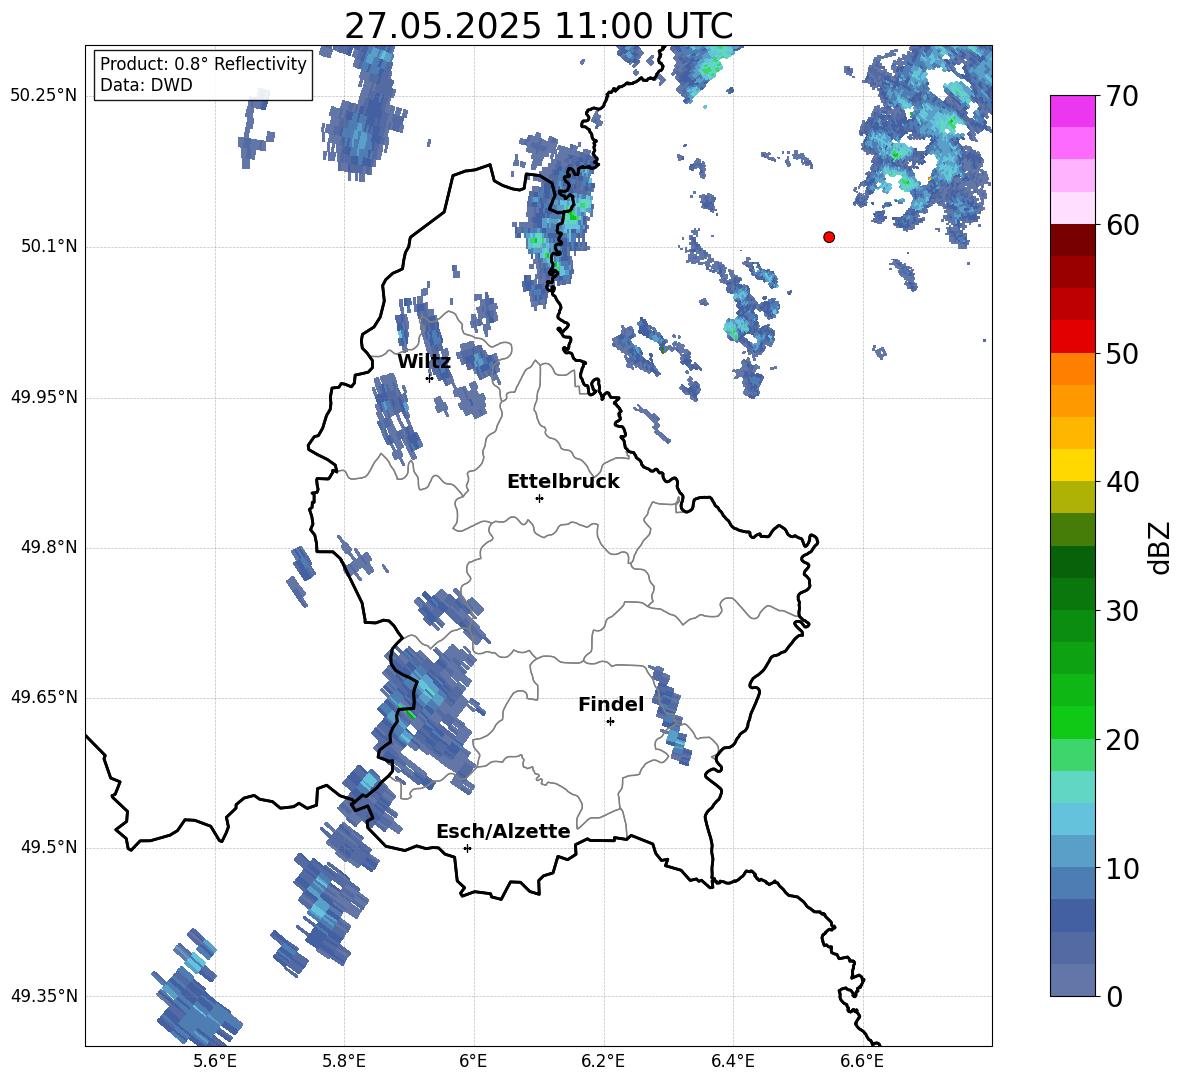Click the 40 label on the colorbar
This screenshot has height=1081, width=1184.
point(1122,482)
